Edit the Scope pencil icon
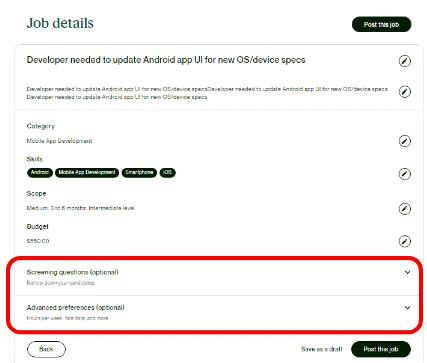 tap(405, 209)
